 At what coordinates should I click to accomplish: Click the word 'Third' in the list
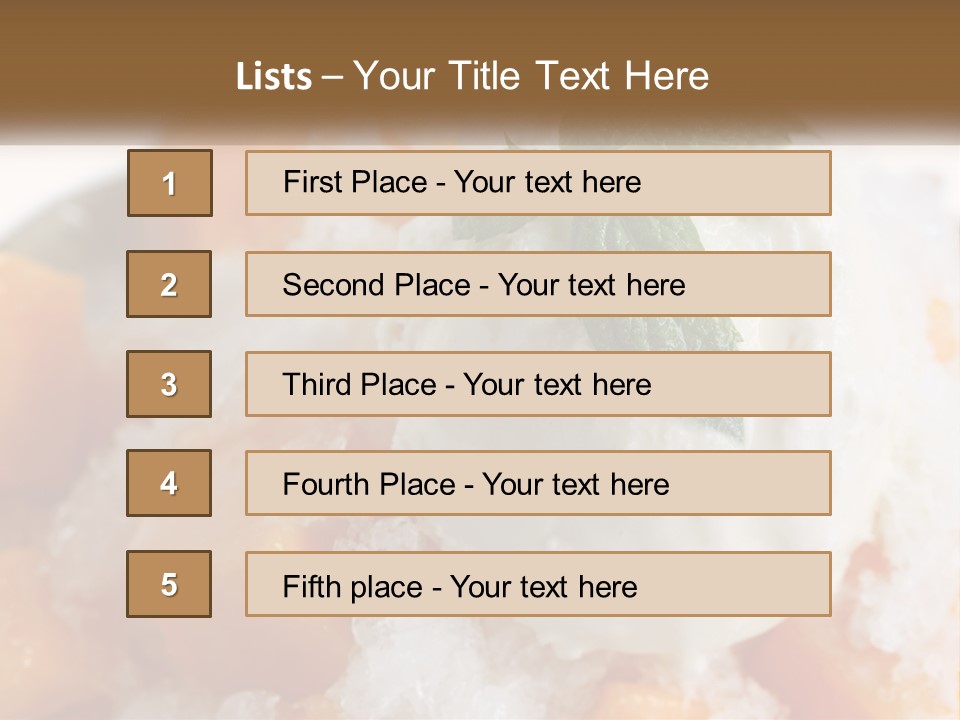click(x=319, y=385)
